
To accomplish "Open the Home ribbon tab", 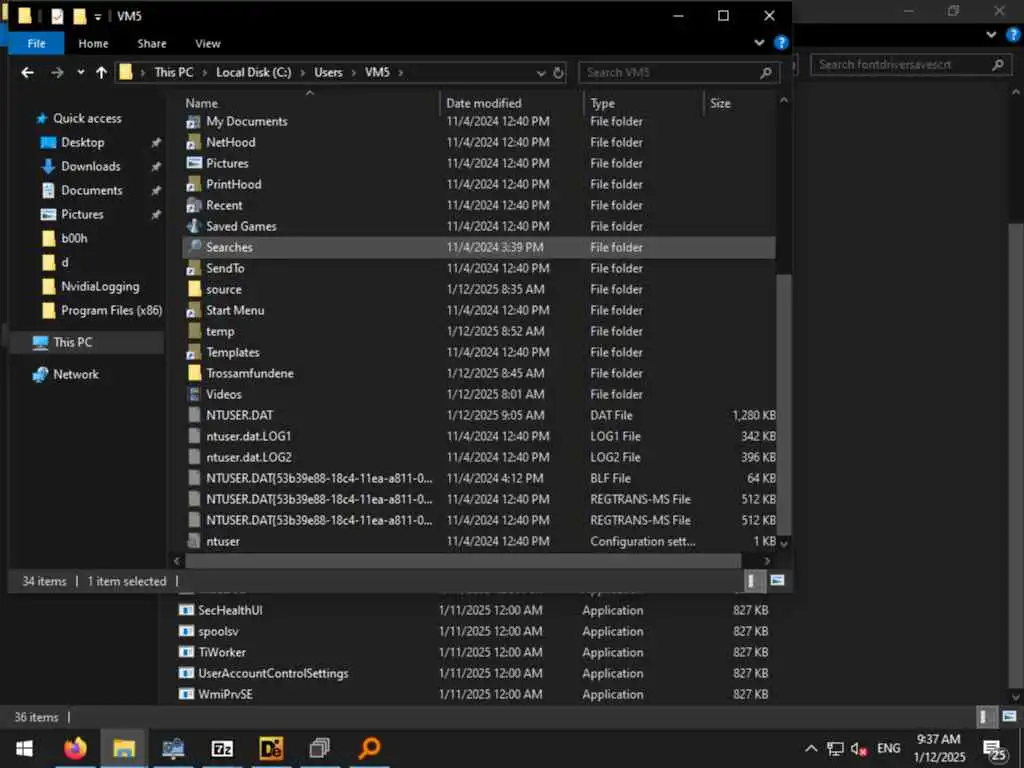I will point(93,44).
